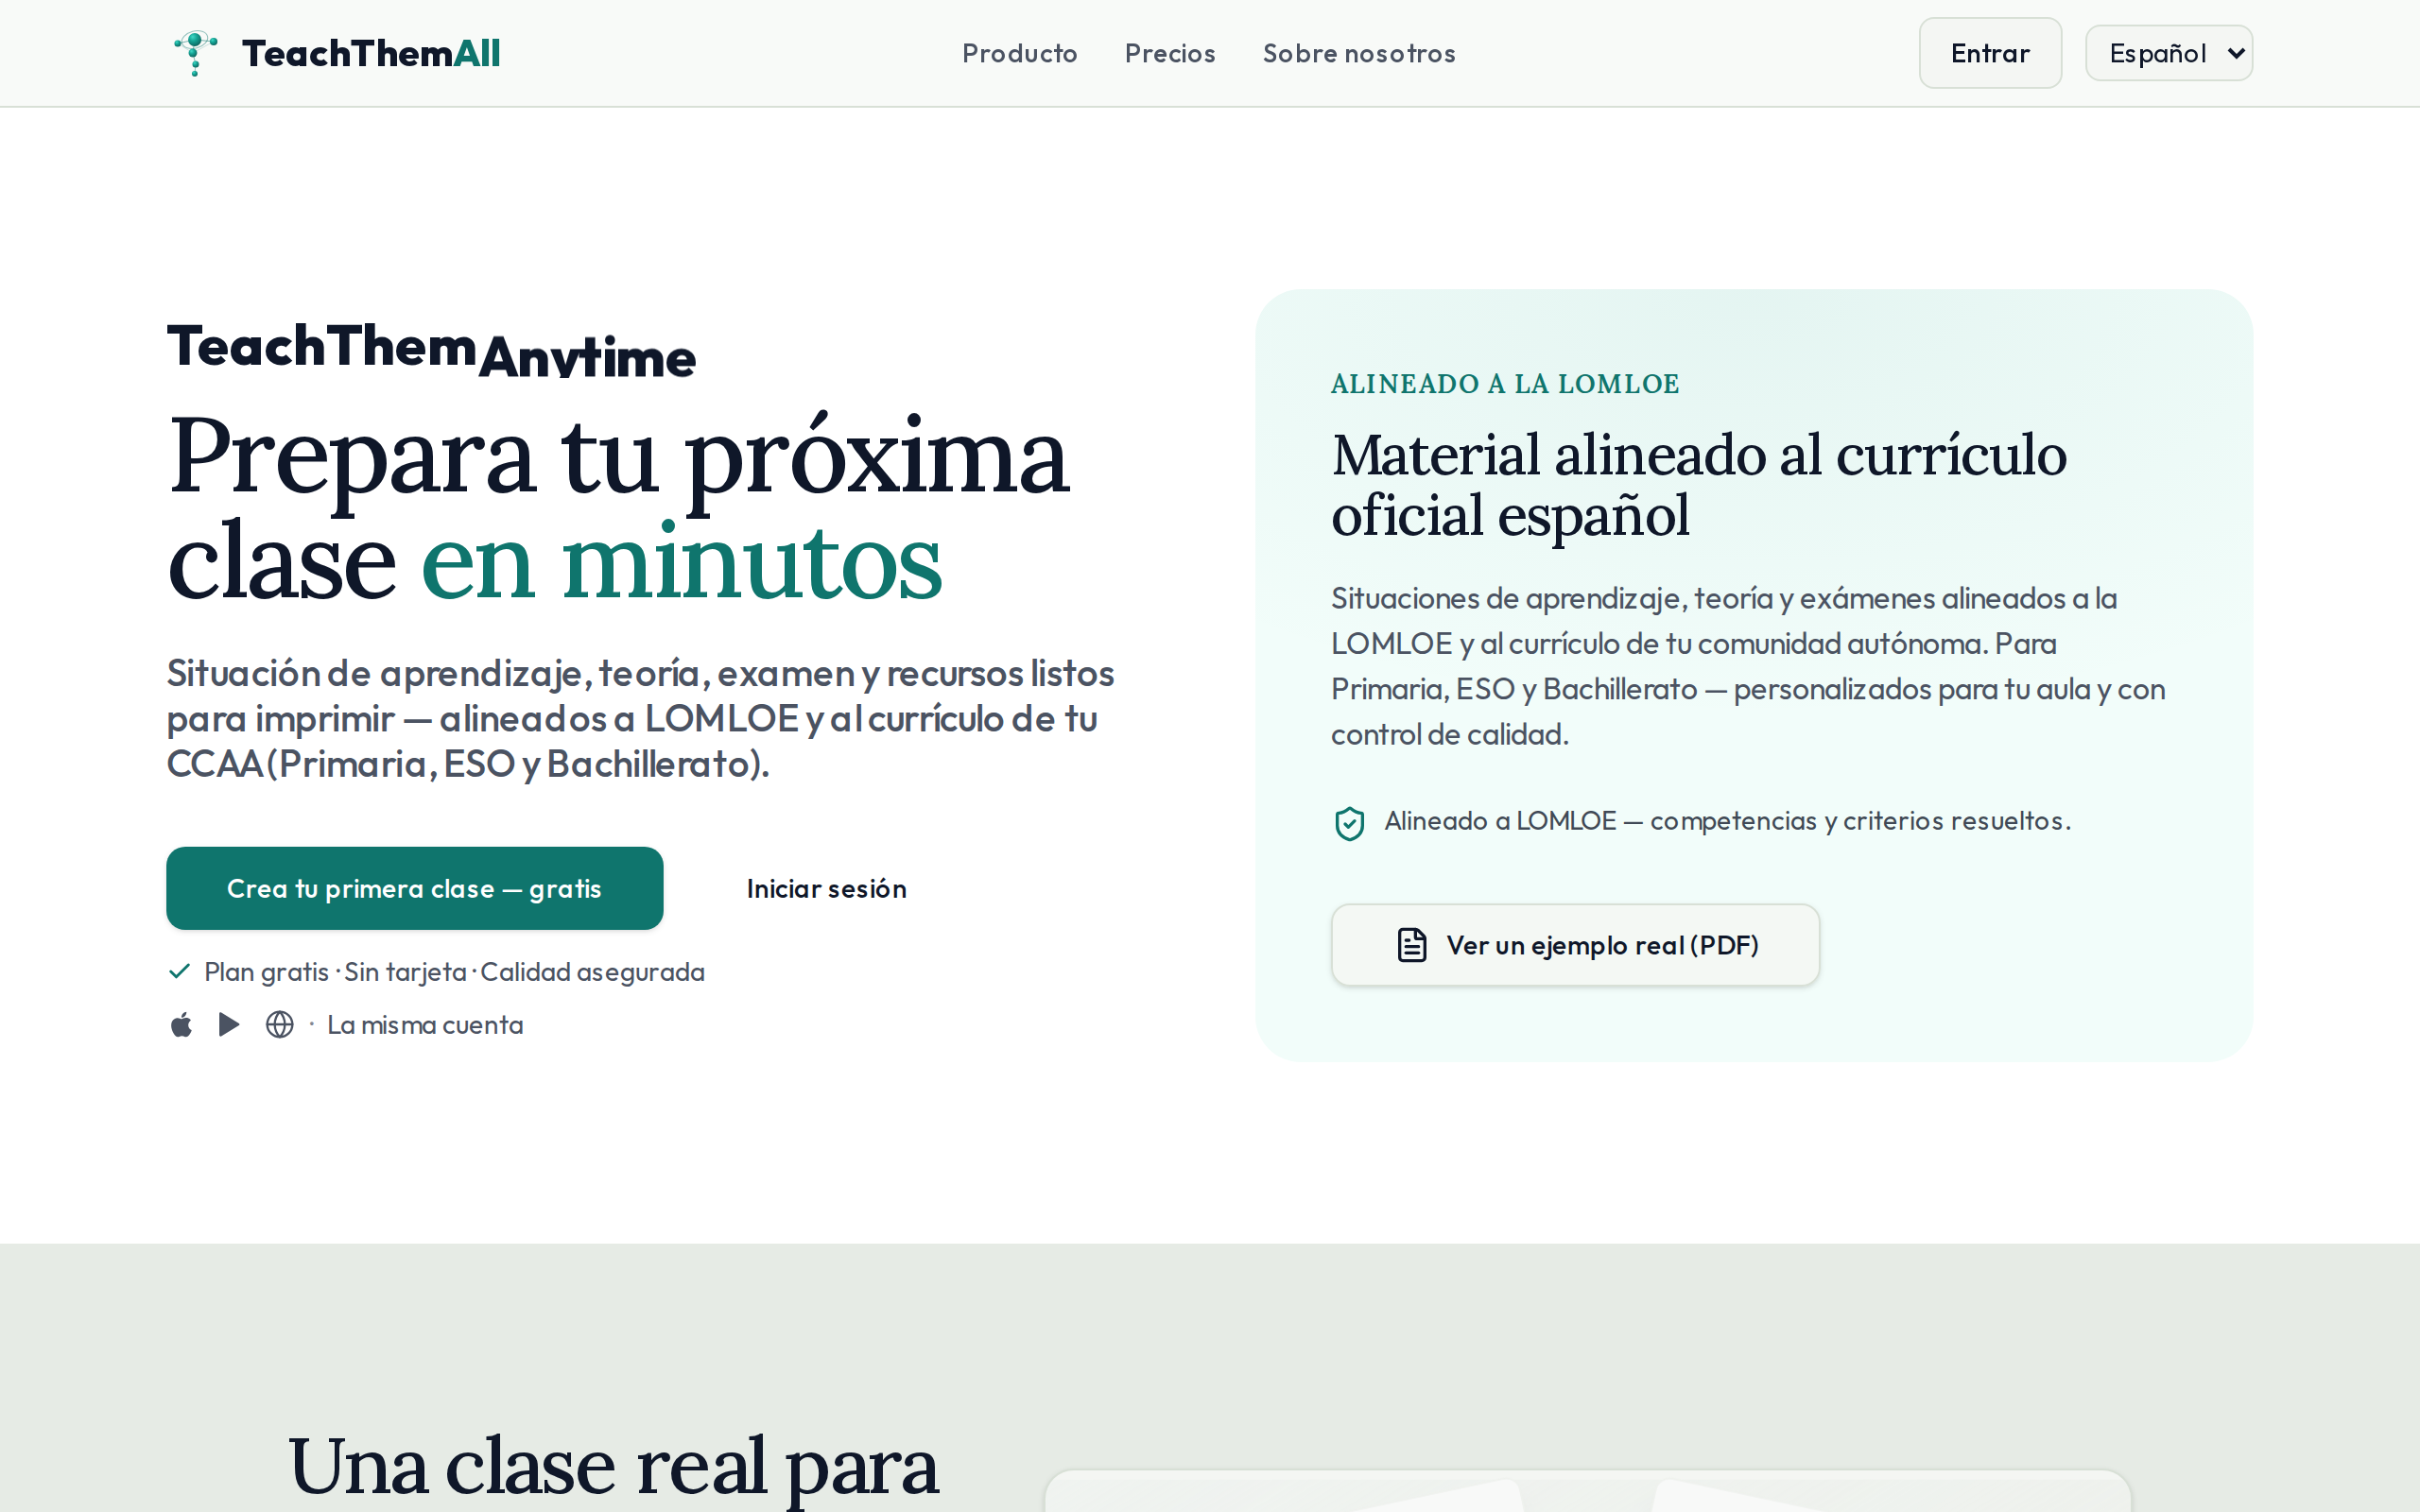Screen dimensions: 2420x1512
Task: Click the TeachThemAll brand name text
Action: (x=371, y=53)
